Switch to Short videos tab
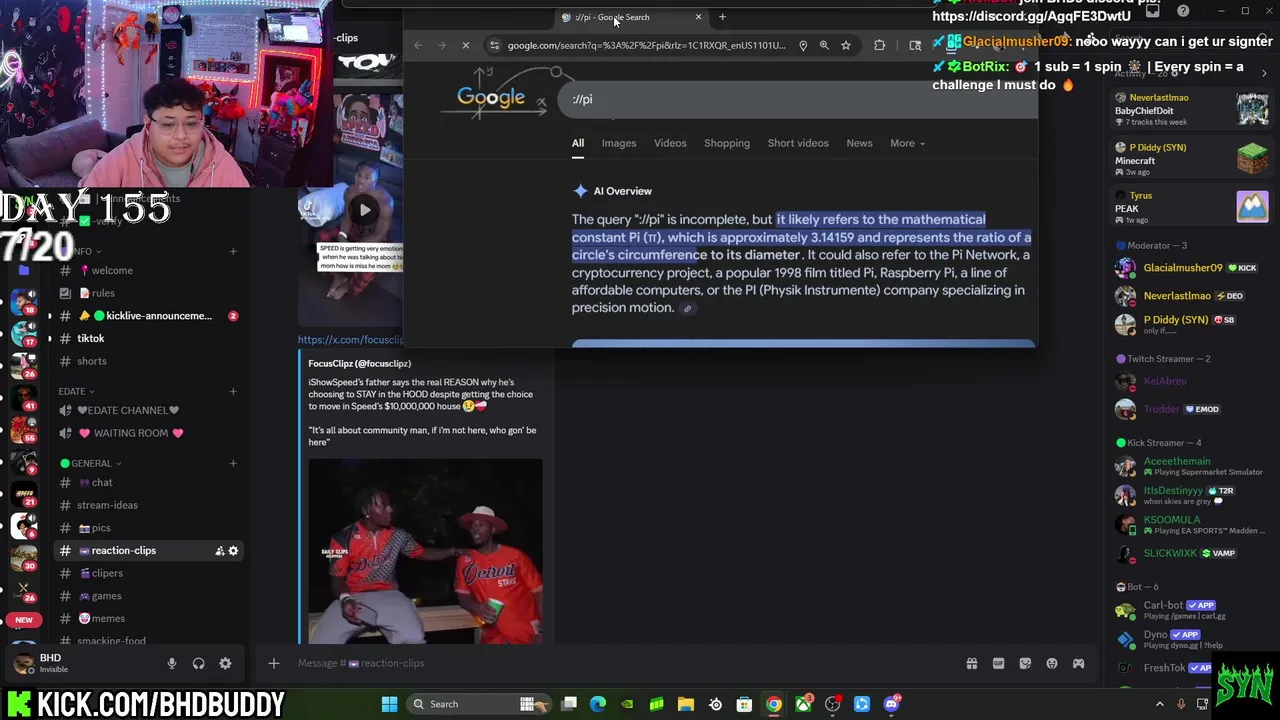Image resolution: width=1280 pixels, height=720 pixels. tap(798, 143)
